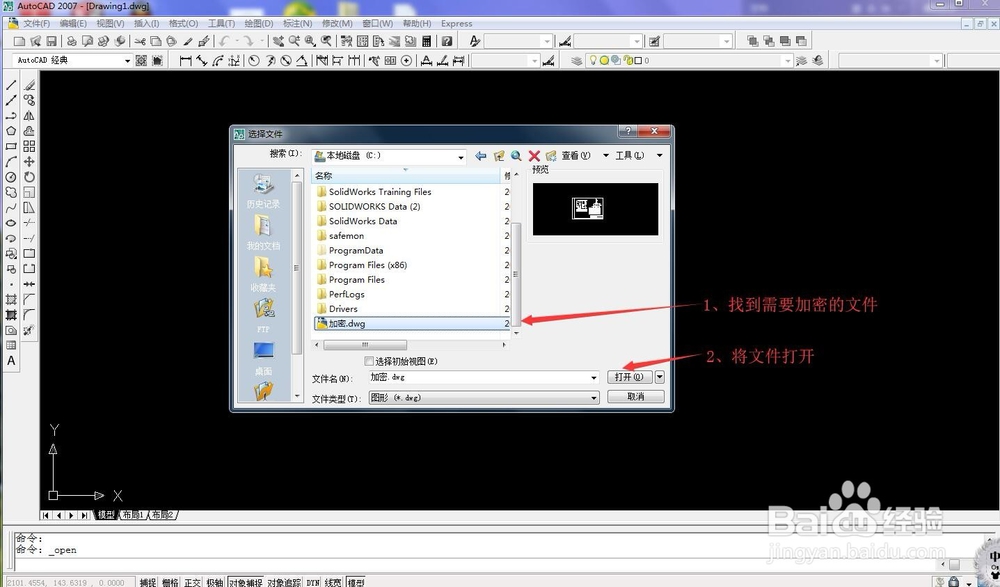Open the arrow beside the Open button
Screen dimensions: 1000x587
point(659,377)
